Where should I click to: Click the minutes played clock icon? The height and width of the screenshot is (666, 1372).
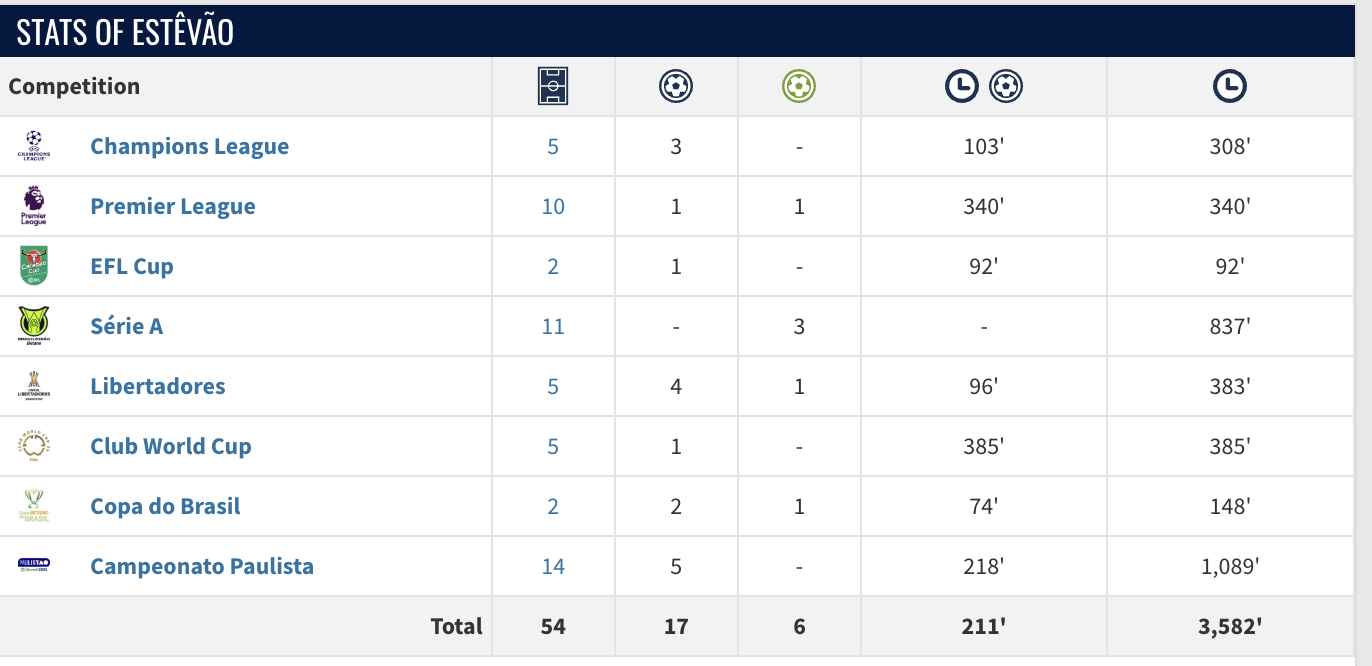click(1229, 87)
